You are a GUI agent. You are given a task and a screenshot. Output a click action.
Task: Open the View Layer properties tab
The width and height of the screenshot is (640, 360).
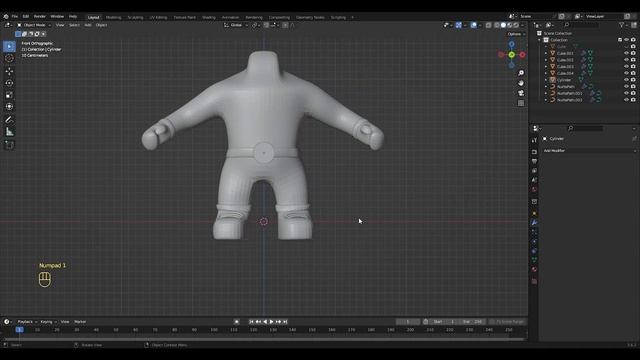tap(534, 171)
